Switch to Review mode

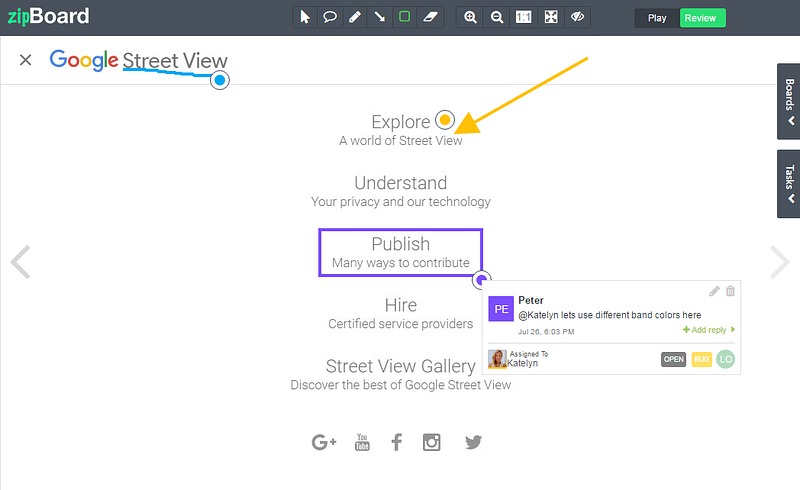point(702,18)
